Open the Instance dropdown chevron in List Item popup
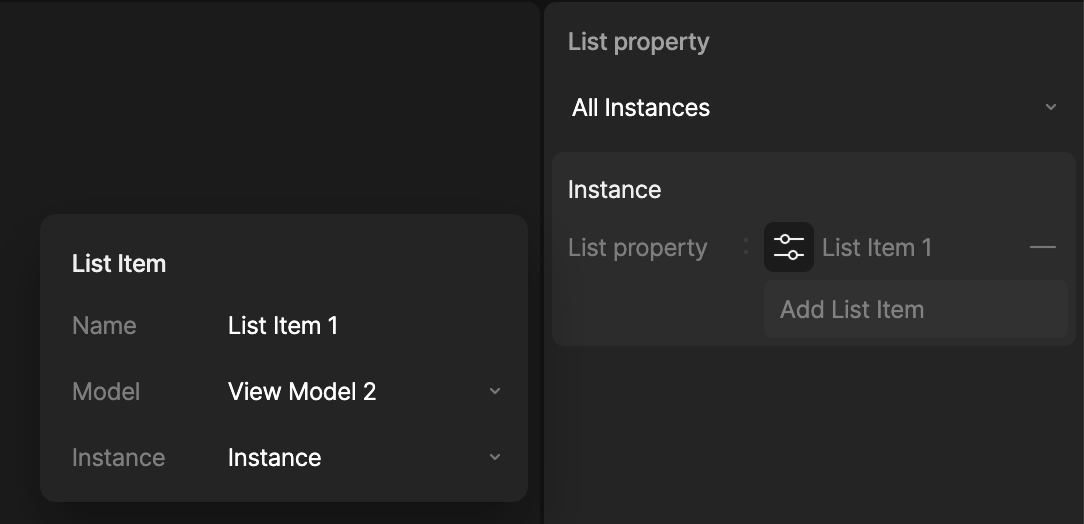Image resolution: width=1084 pixels, height=524 pixels. click(x=494, y=457)
